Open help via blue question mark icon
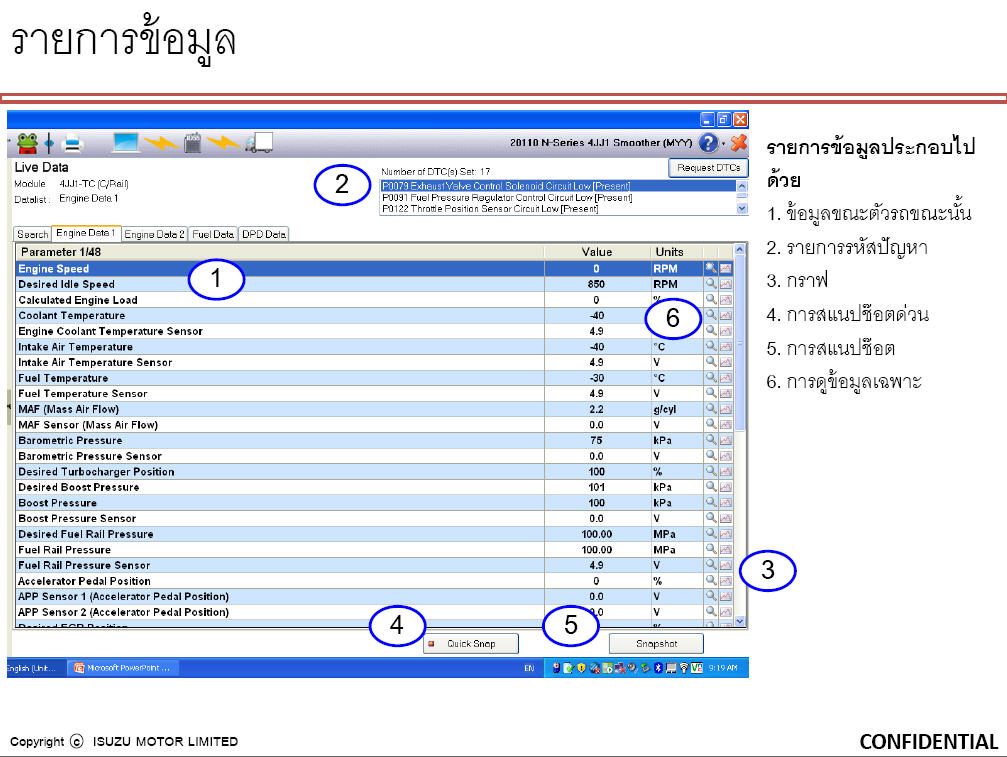The height and width of the screenshot is (757, 1007). [708, 143]
